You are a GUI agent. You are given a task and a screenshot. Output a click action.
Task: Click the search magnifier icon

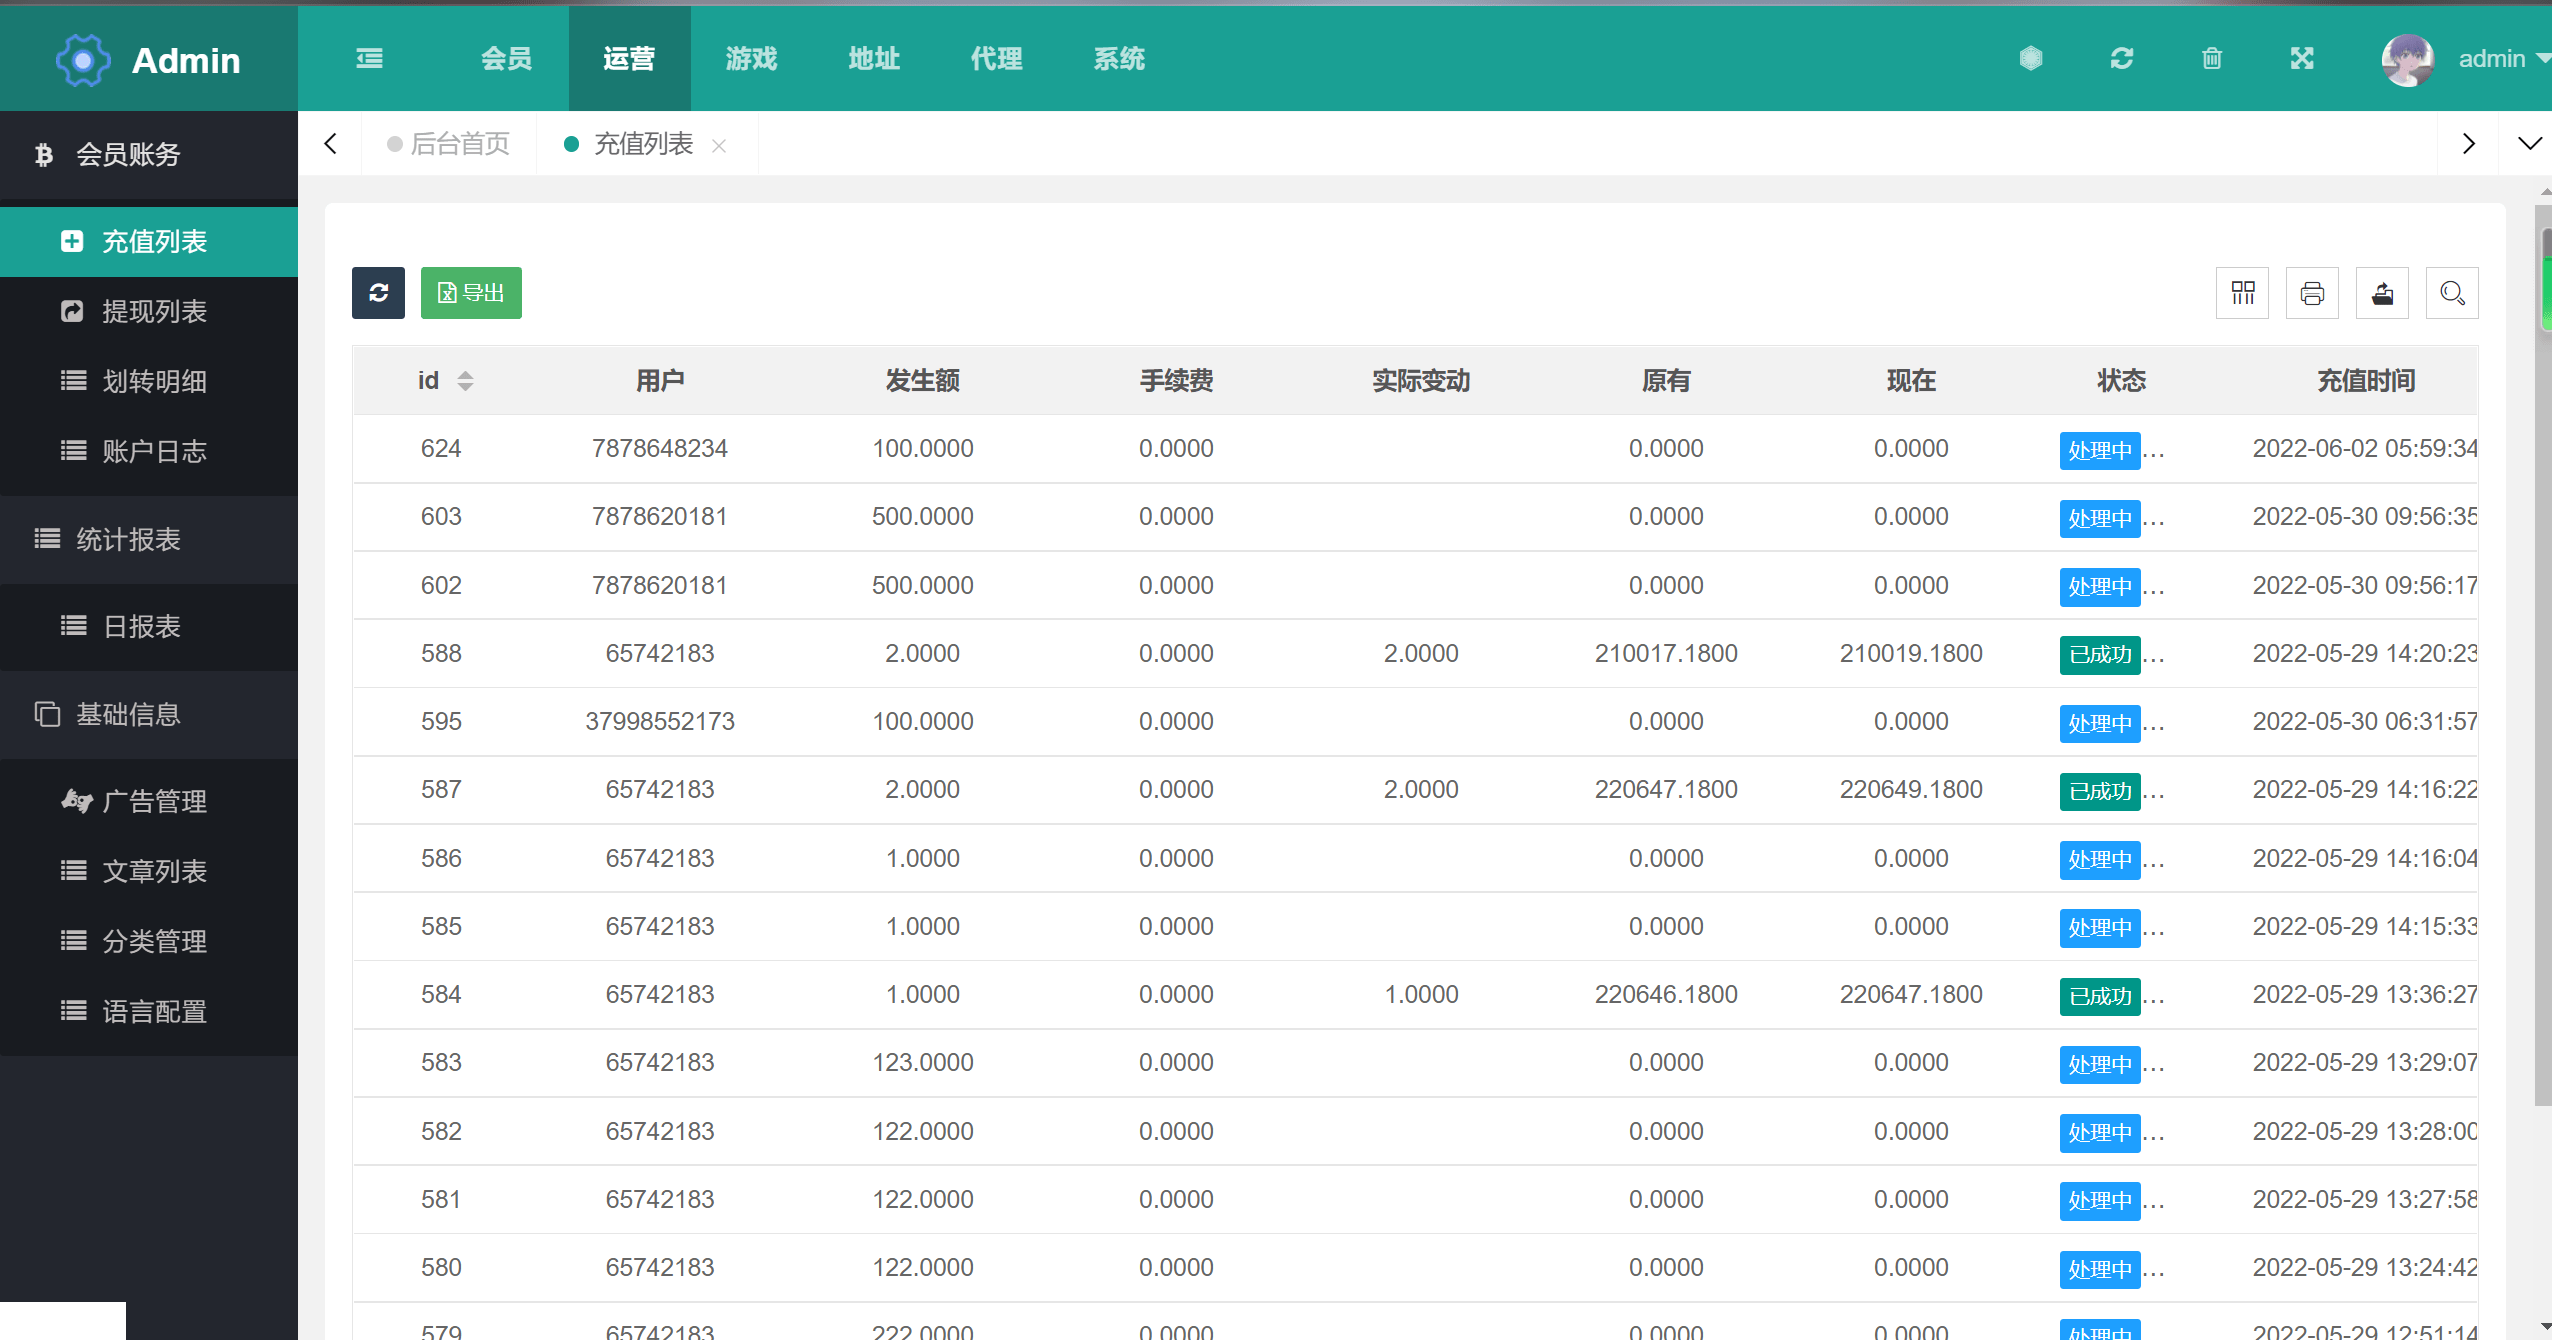coord(2452,294)
